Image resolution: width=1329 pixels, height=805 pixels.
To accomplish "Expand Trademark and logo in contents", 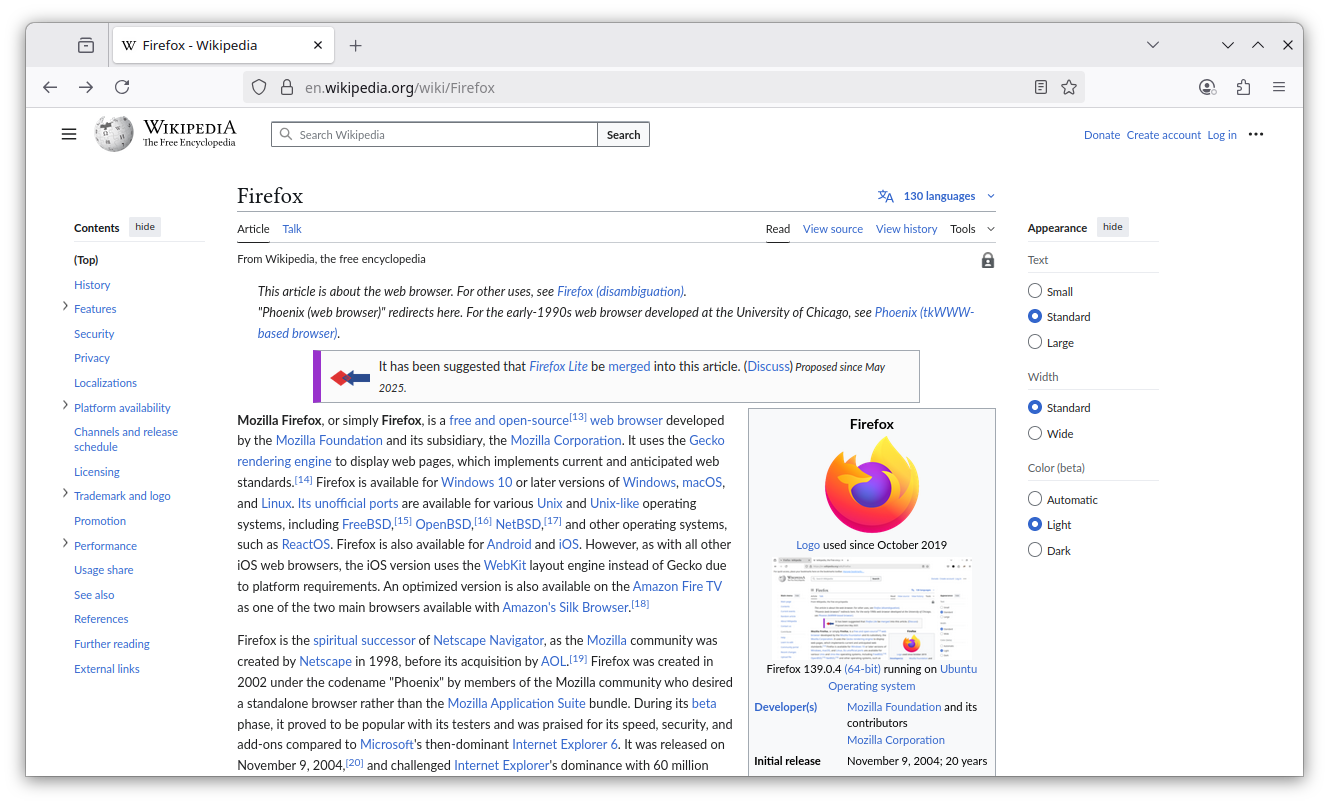I will [x=65, y=494].
